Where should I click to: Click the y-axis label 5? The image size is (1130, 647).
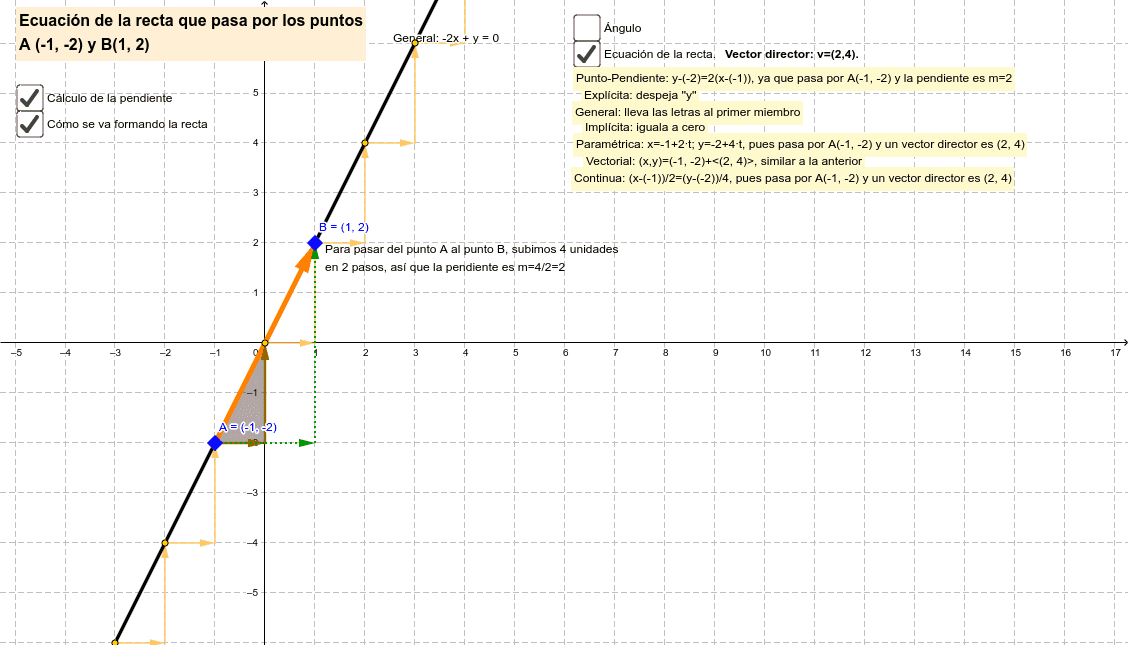click(x=256, y=93)
